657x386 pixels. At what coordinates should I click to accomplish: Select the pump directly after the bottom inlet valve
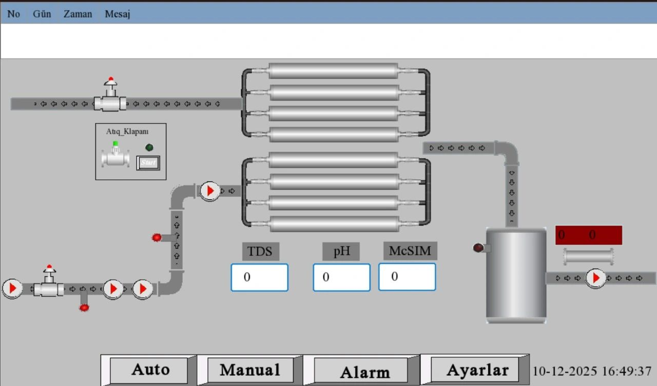tap(113, 289)
